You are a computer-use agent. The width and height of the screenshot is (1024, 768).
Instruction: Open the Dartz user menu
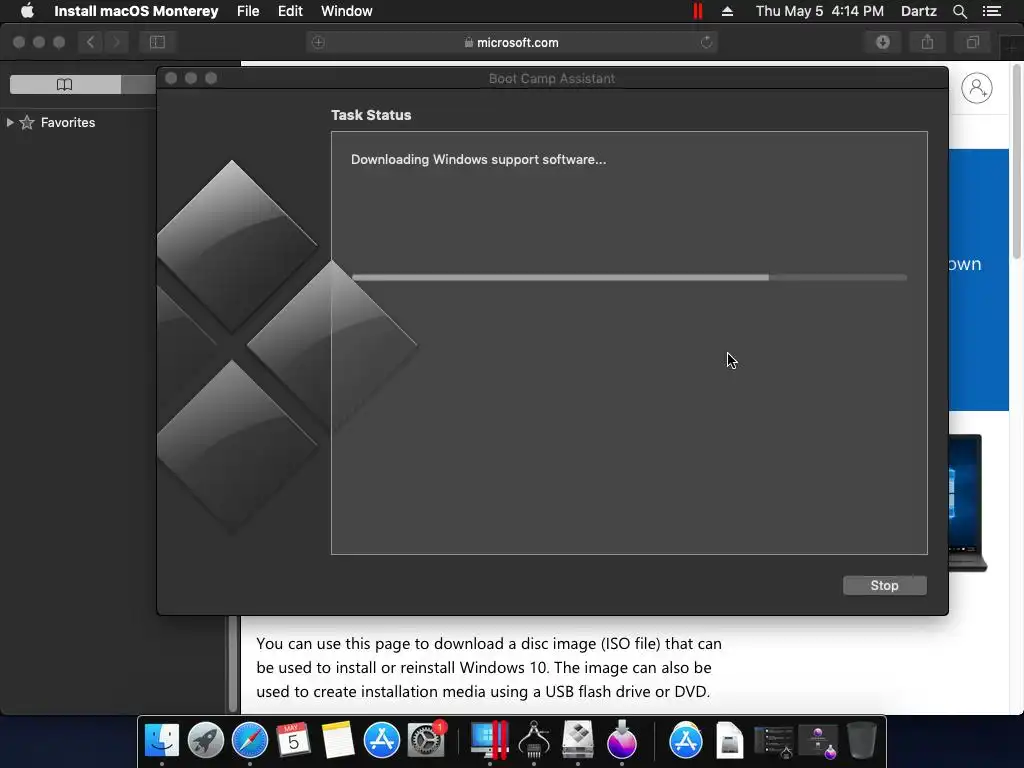[x=918, y=11]
